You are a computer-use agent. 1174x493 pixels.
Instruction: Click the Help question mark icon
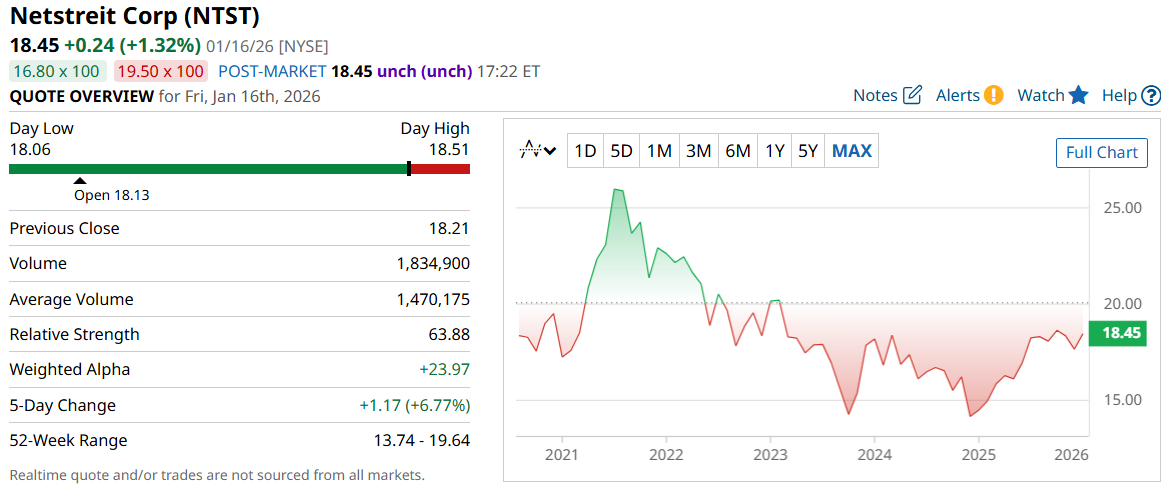pyautogui.click(x=1151, y=95)
